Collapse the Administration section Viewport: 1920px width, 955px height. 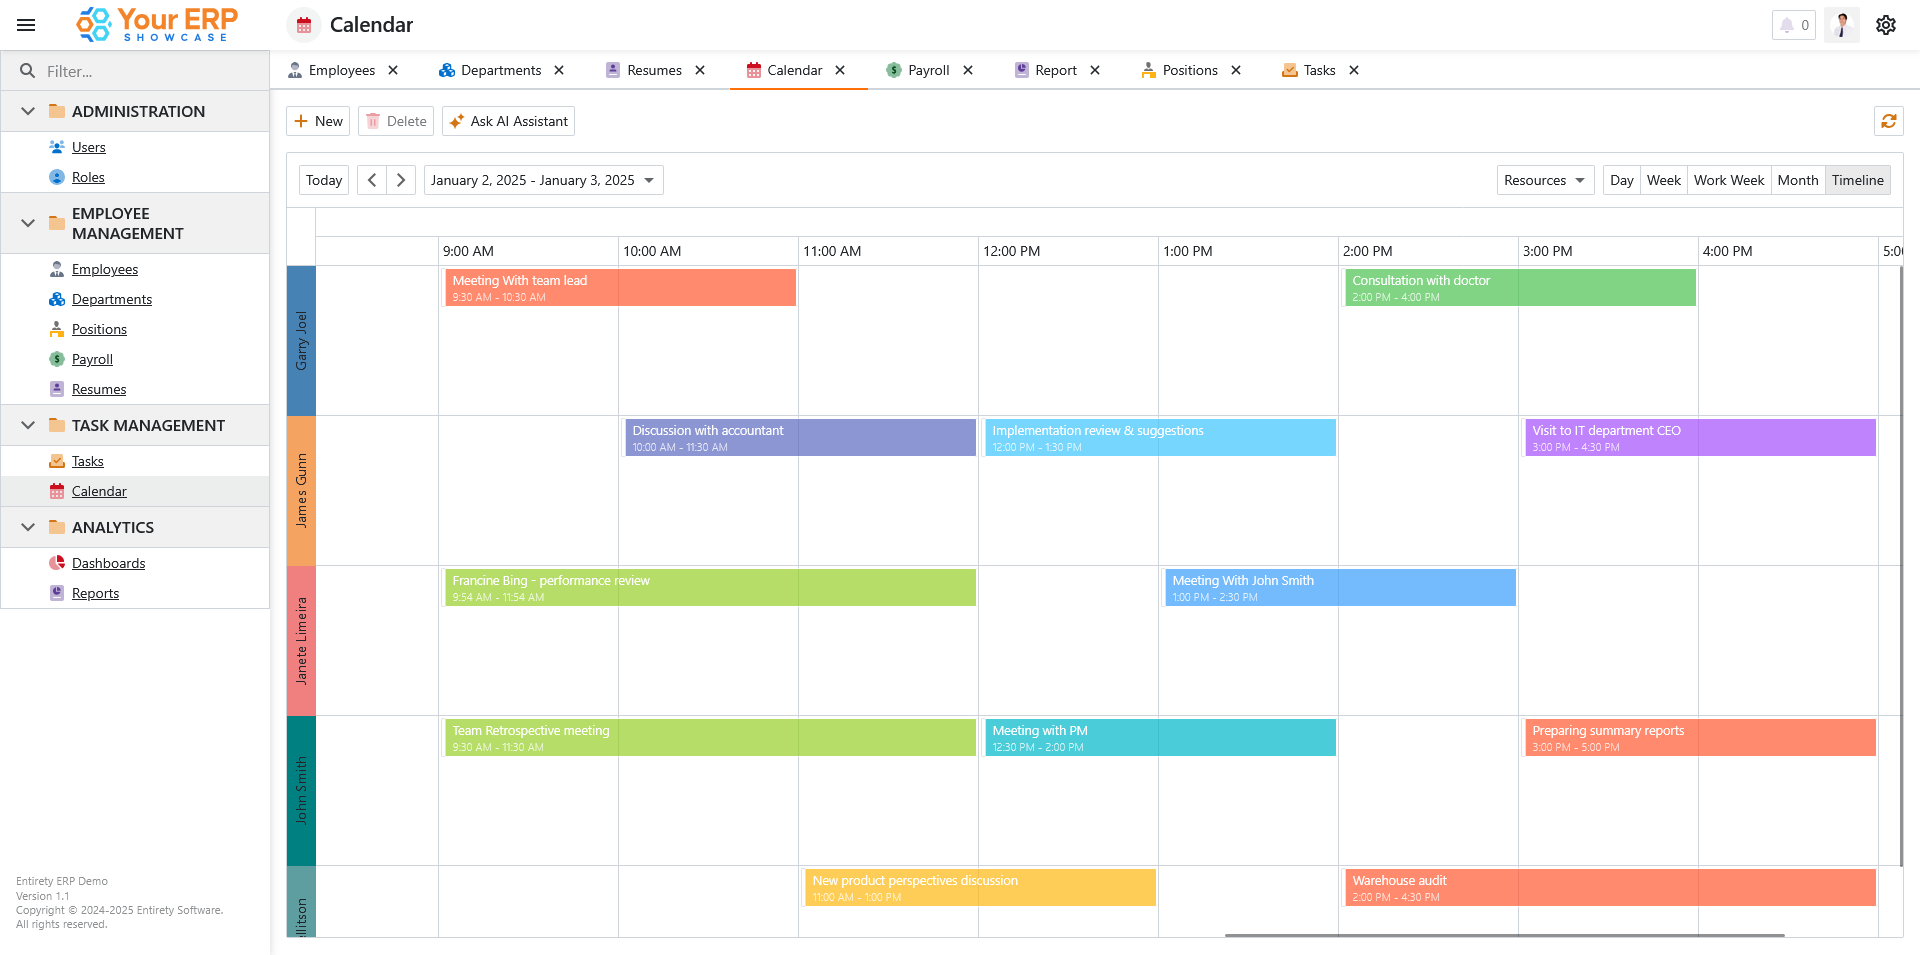pos(28,111)
